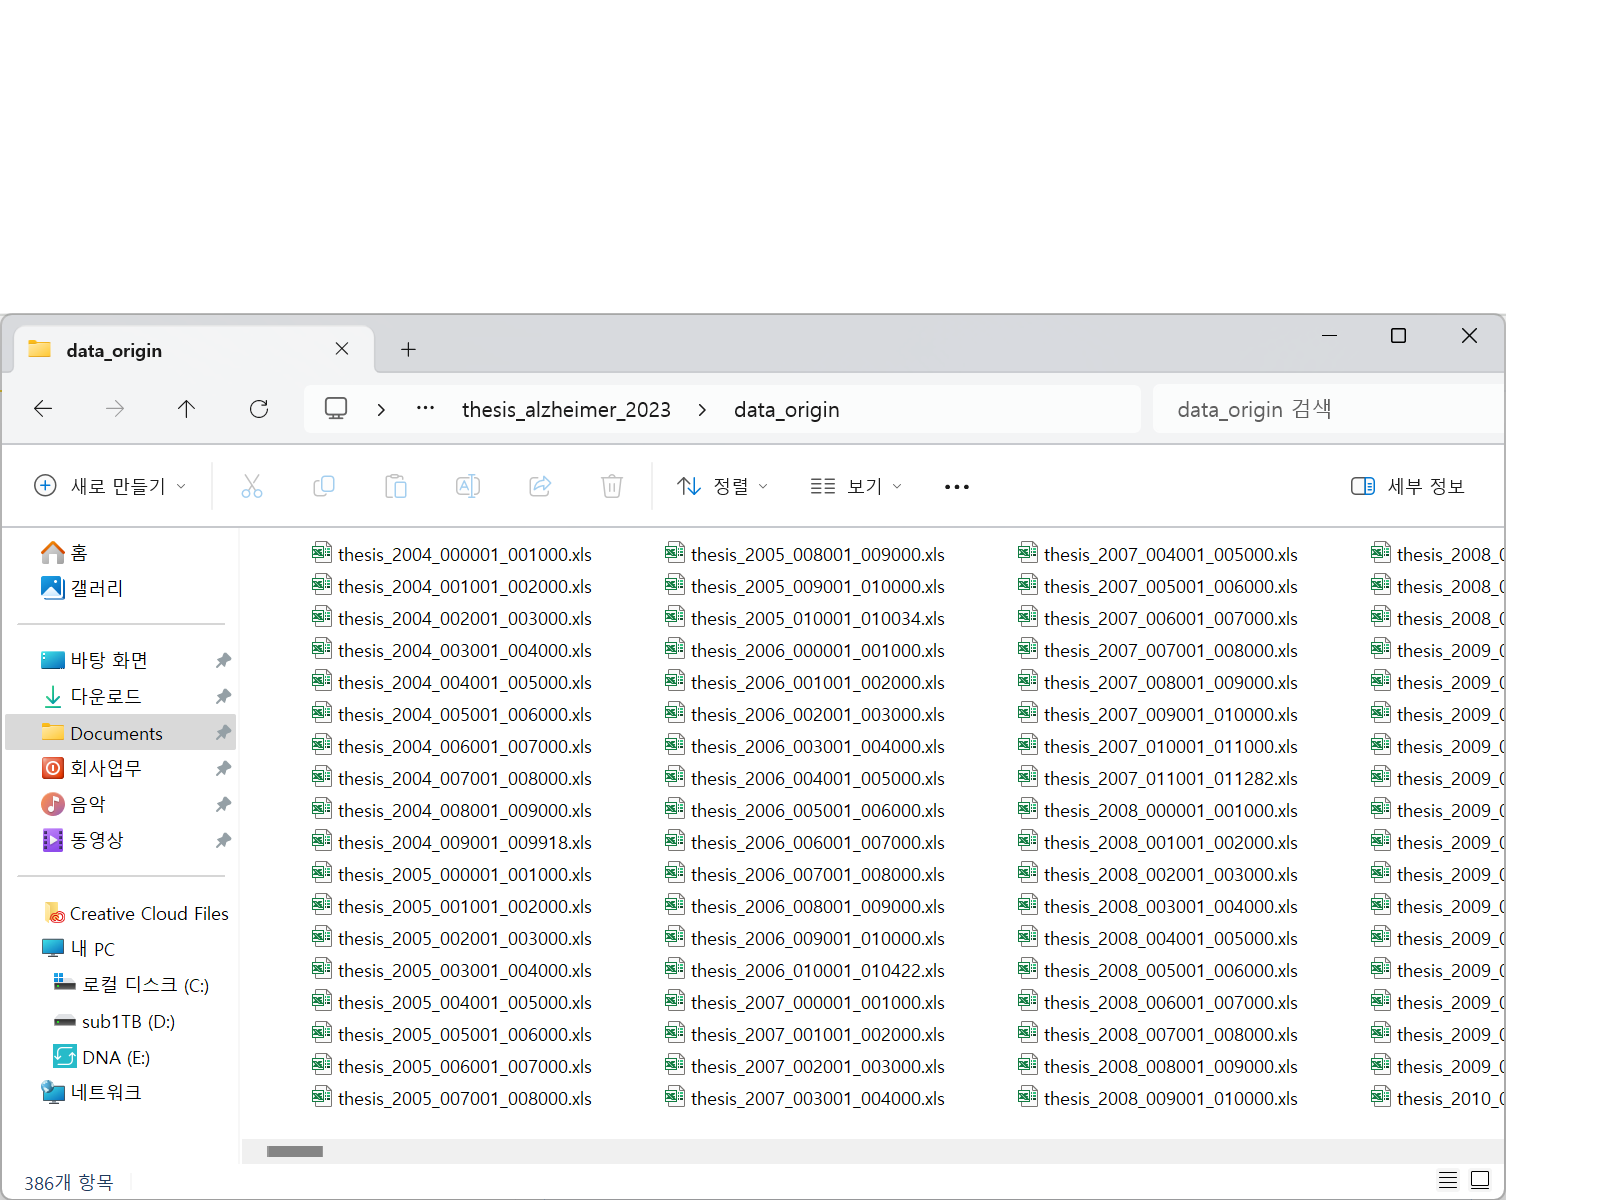Open the see more options ellipsis menu

click(x=957, y=487)
